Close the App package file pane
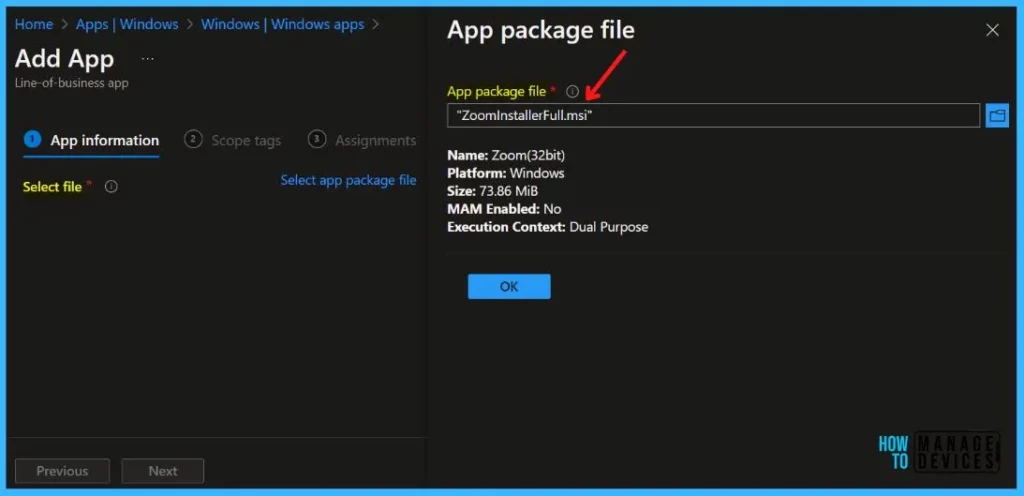Viewport: 1024px width, 496px height. pyautogui.click(x=992, y=30)
